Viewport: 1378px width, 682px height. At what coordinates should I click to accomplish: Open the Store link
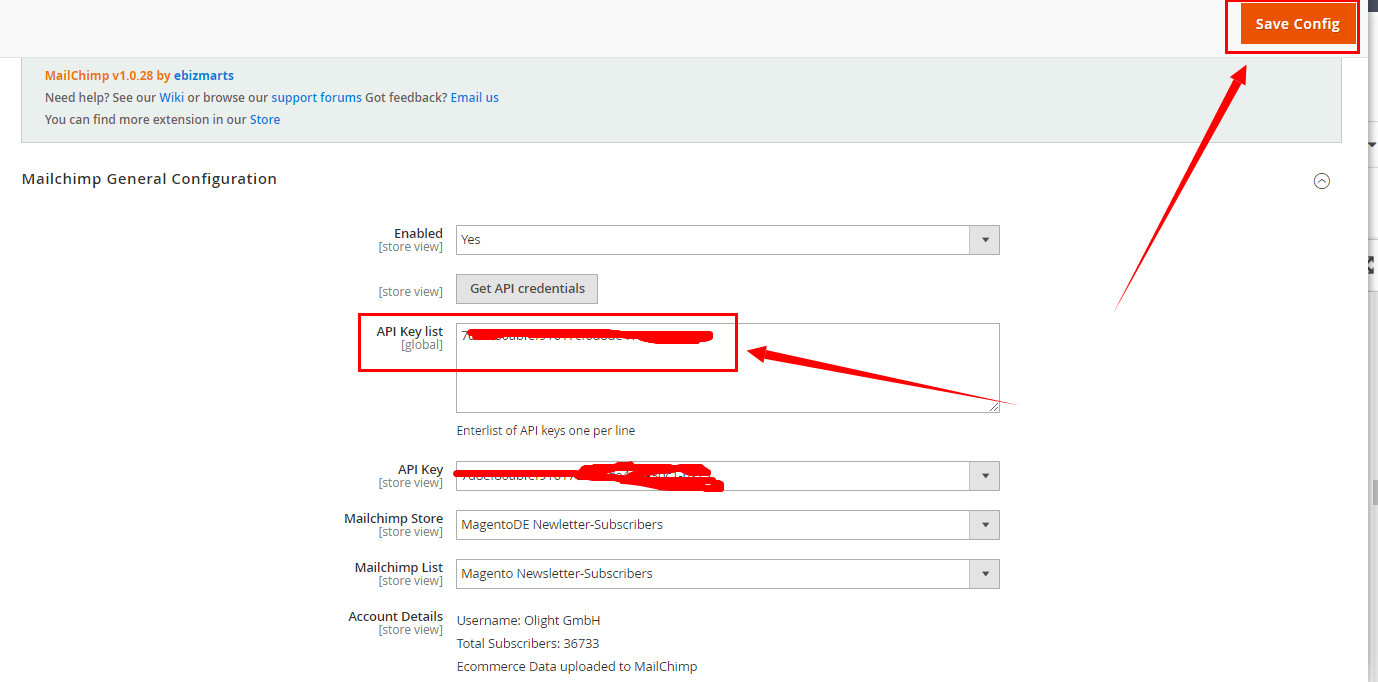[265, 119]
